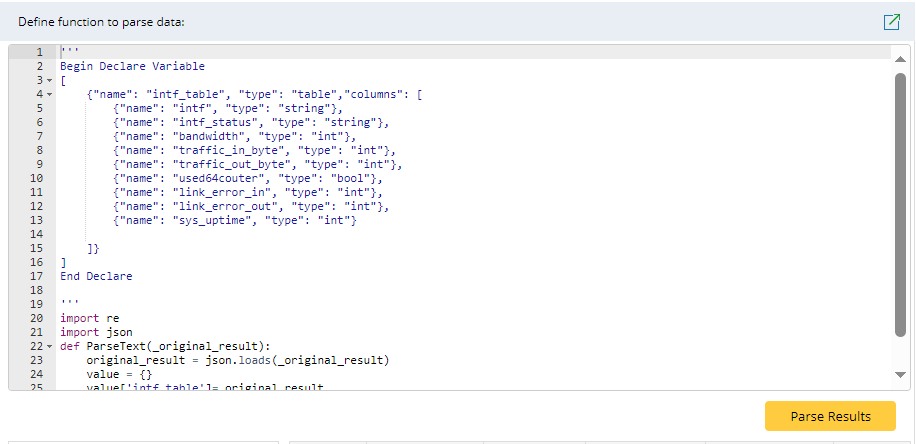Image resolution: width=916 pixels, height=444 pixels.
Task: Click line number 1 in the gutter
Action: [x=38, y=52]
